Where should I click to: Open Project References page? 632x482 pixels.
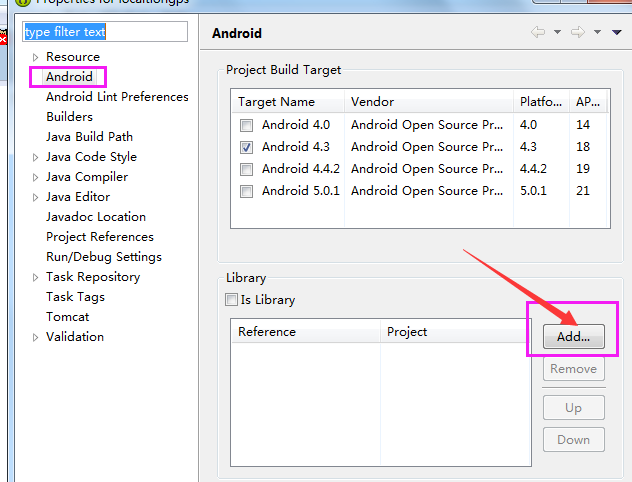coord(100,237)
